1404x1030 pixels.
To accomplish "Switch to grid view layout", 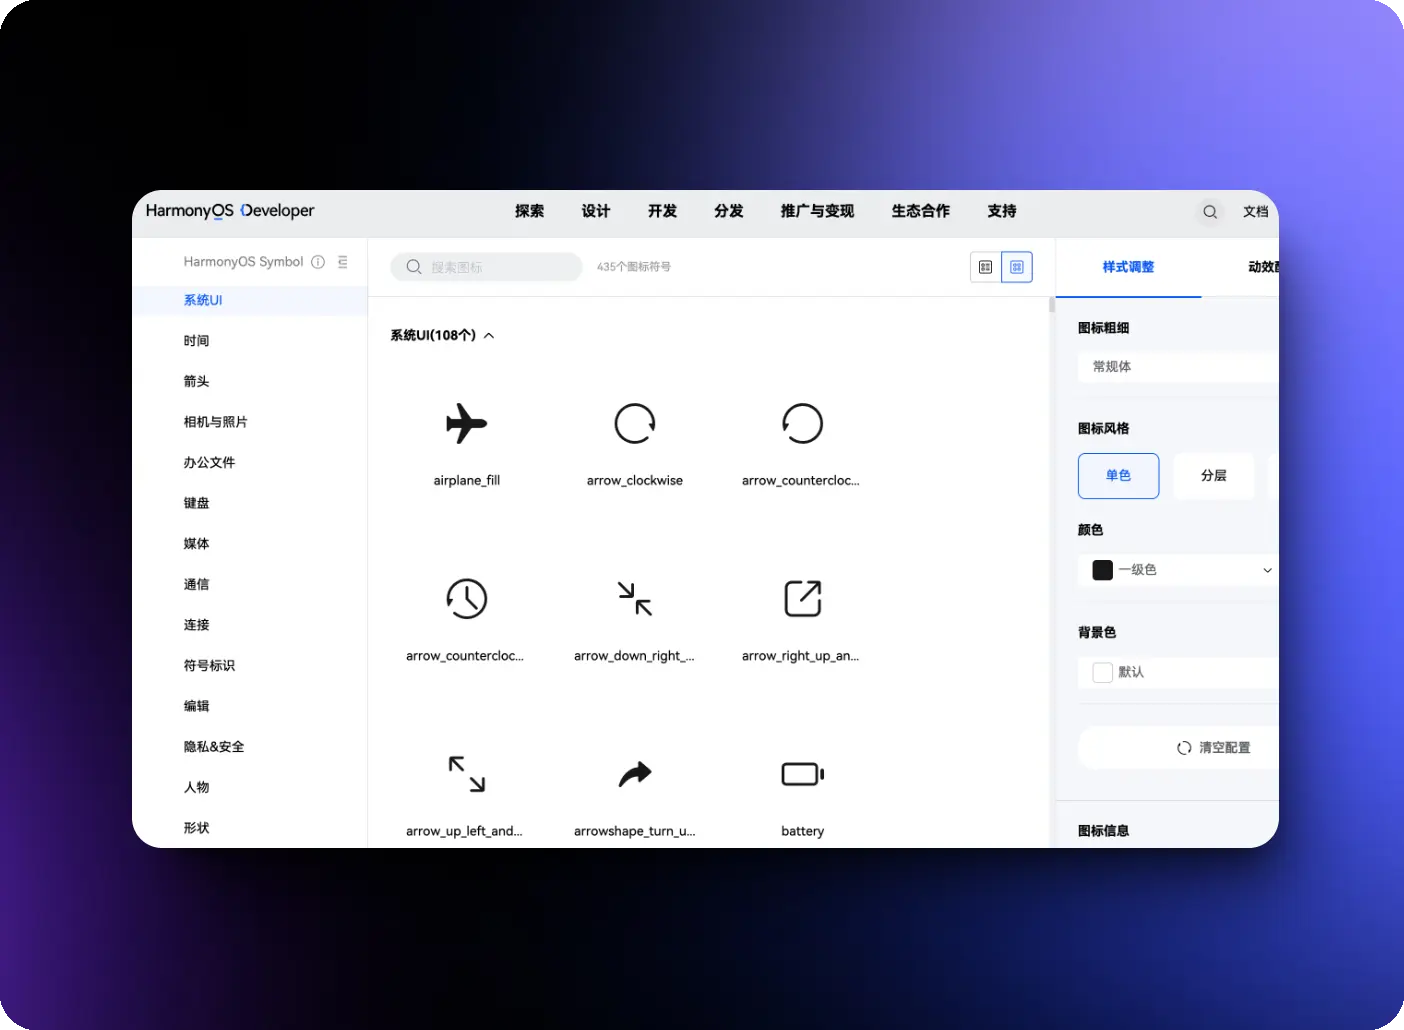I will tap(1016, 267).
